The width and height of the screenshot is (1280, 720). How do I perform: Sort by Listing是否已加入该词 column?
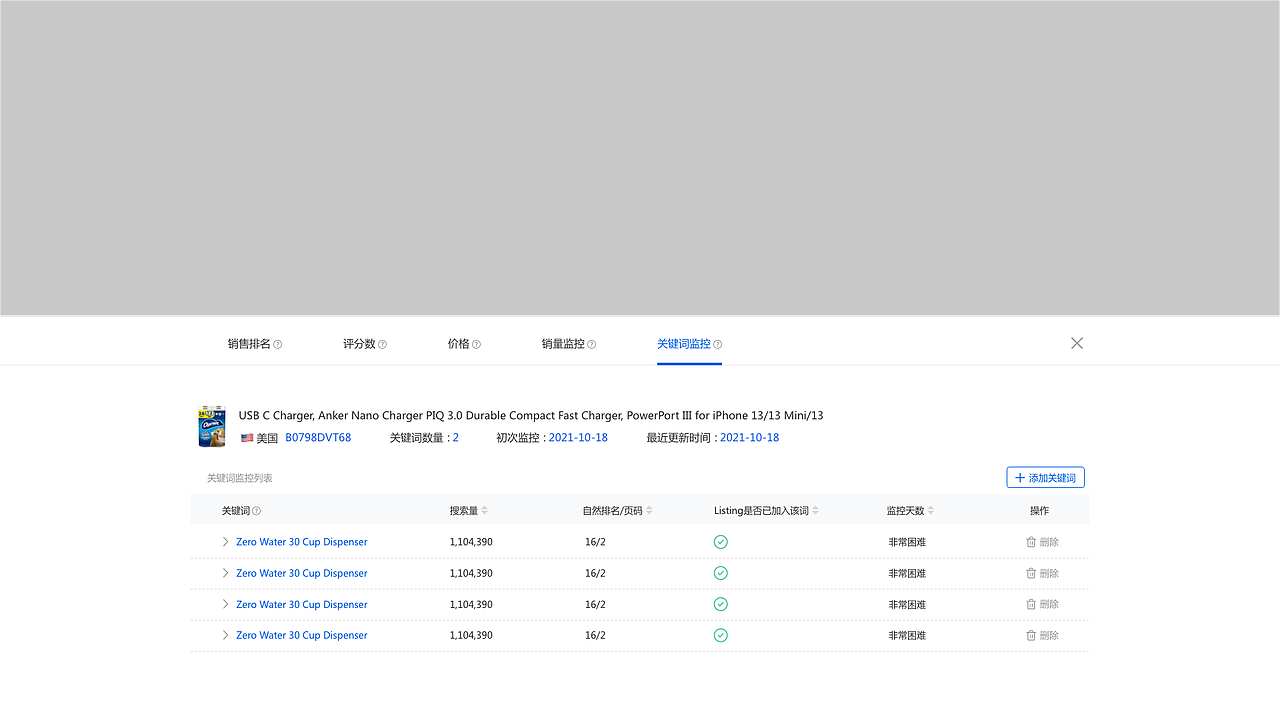pyautogui.click(x=815, y=511)
